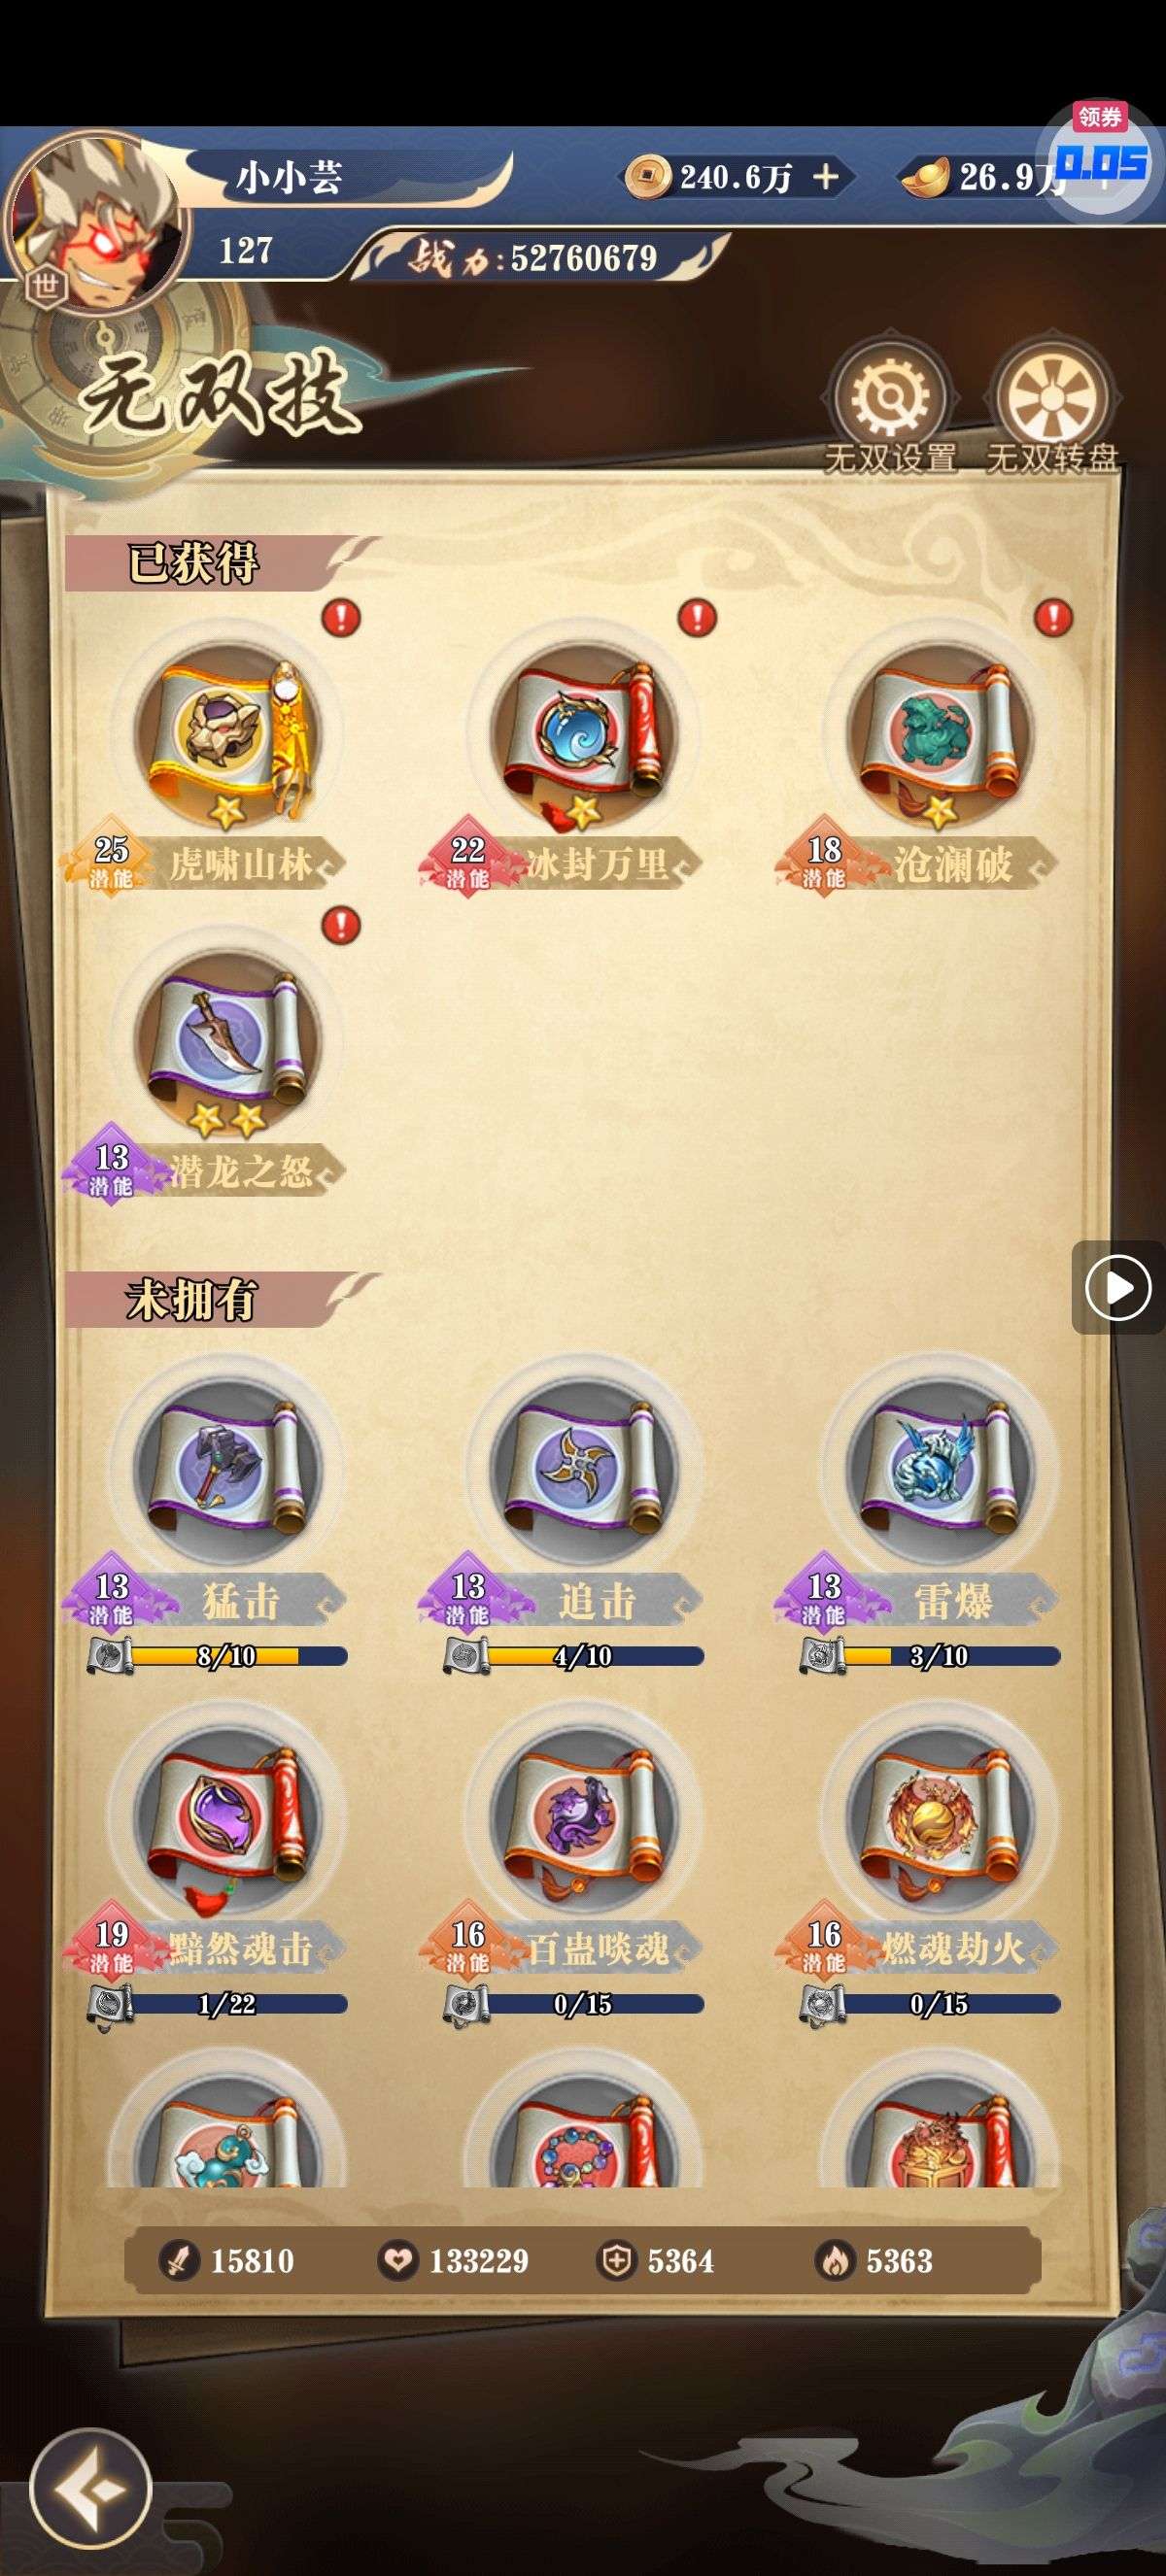Open the 燃魂劫火 skill scroll

pyautogui.click(x=940, y=1816)
